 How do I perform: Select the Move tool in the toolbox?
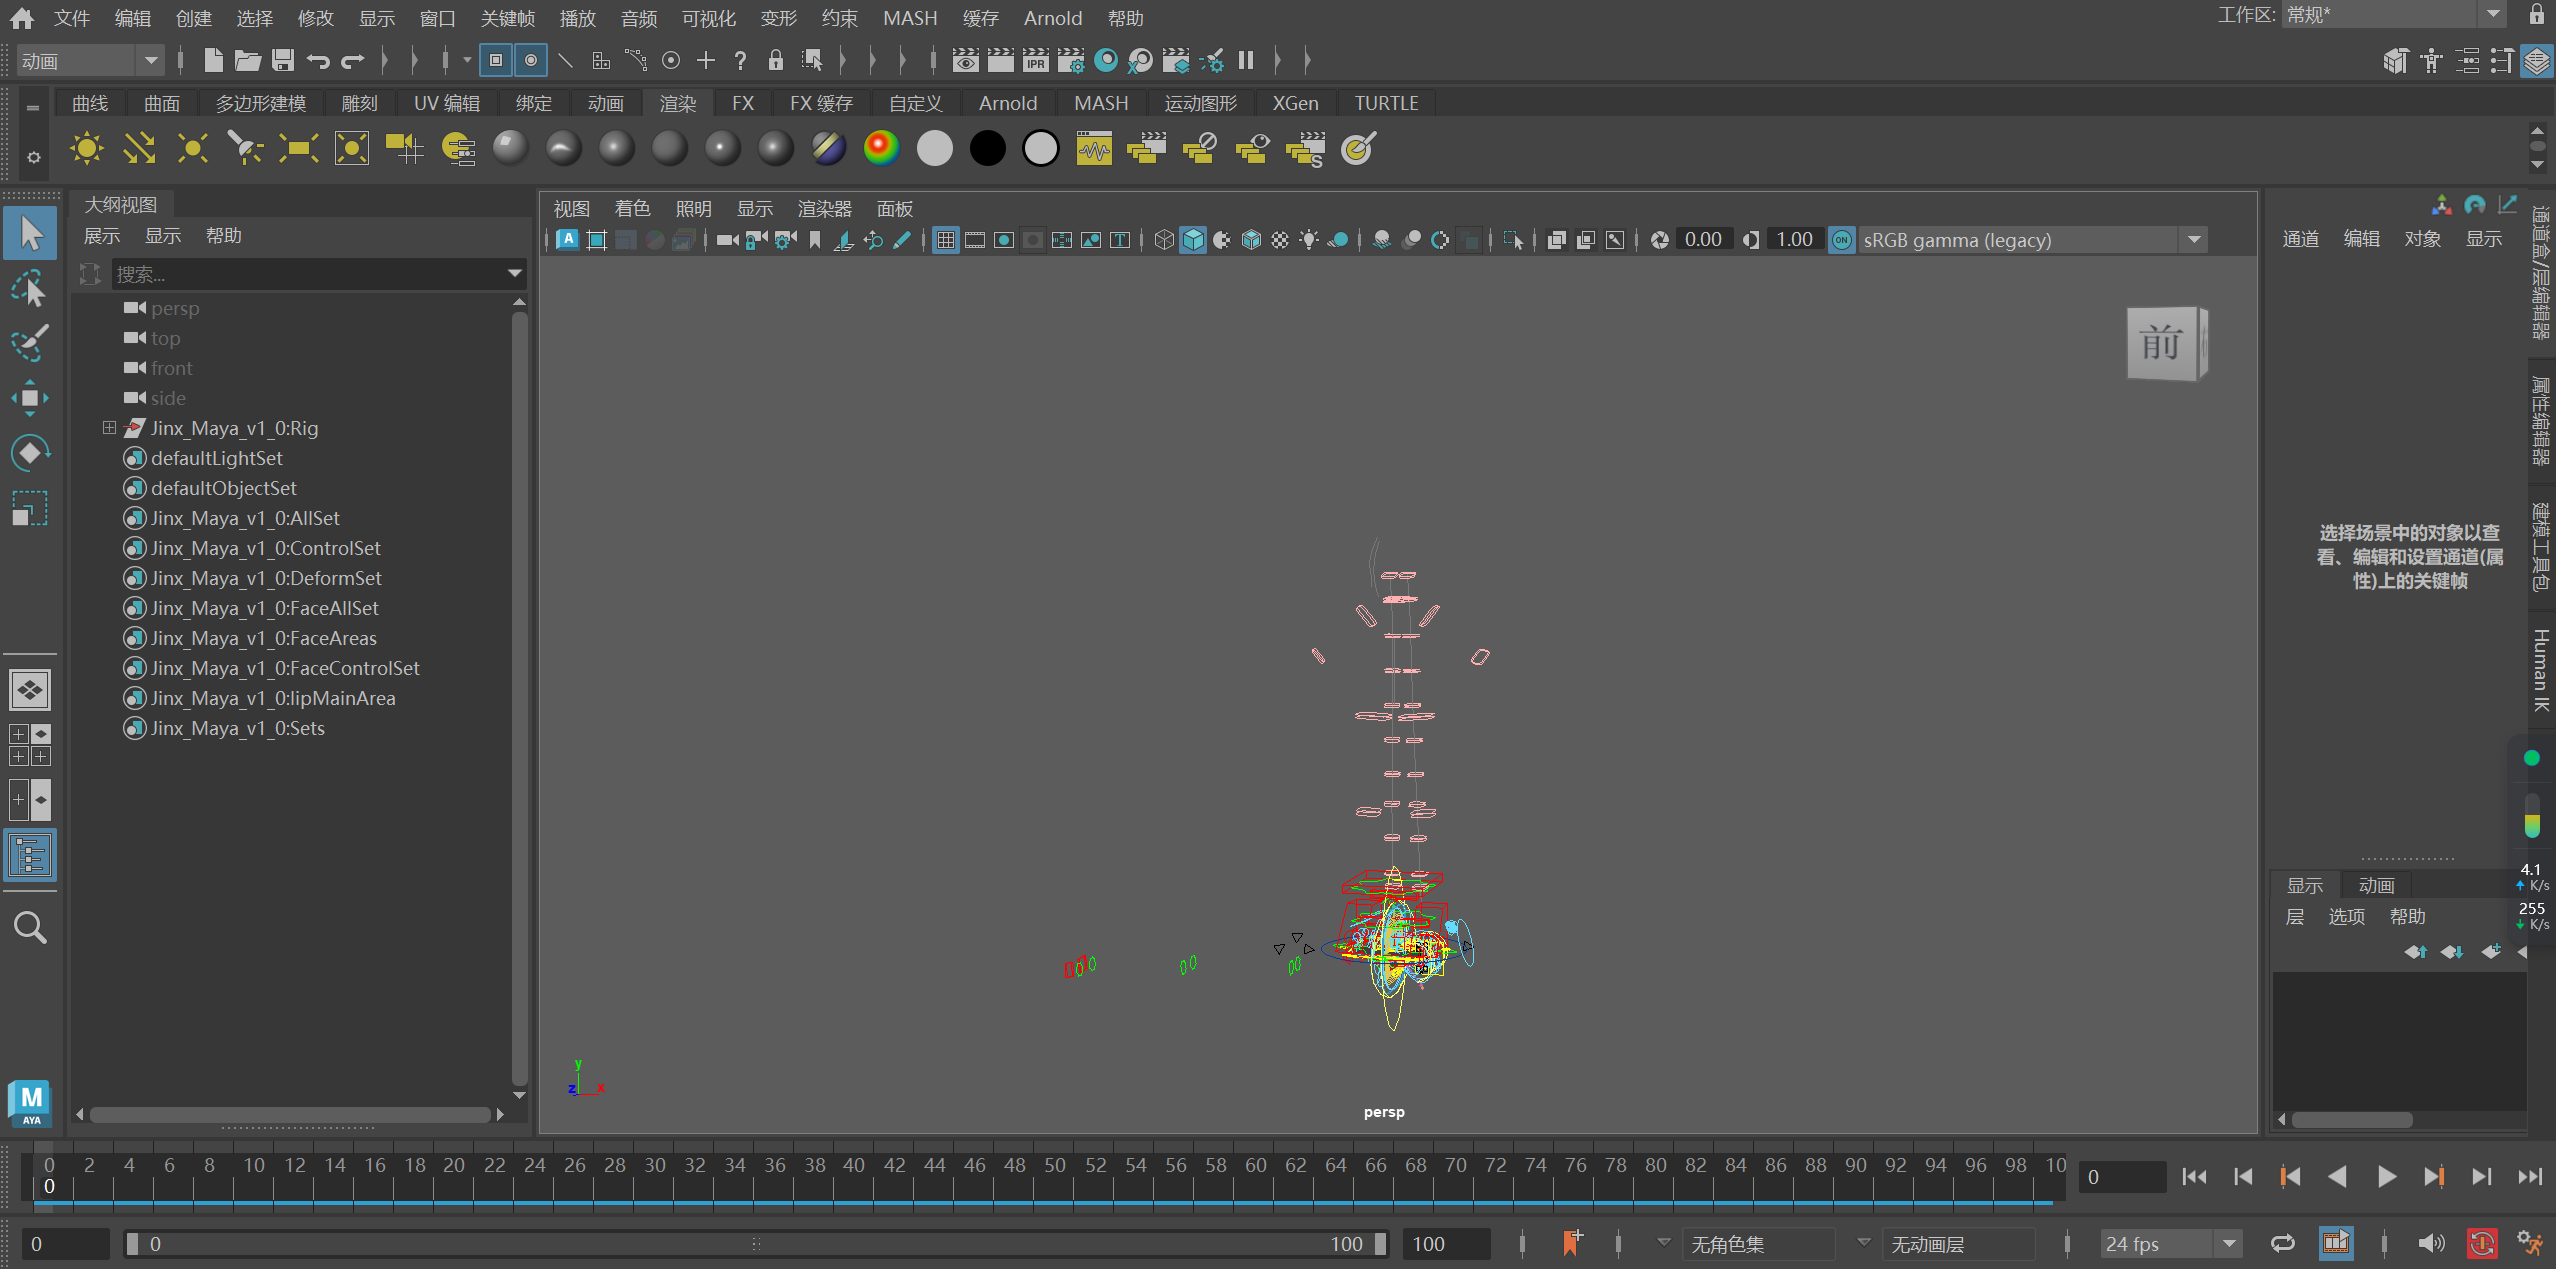click(x=30, y=398)
